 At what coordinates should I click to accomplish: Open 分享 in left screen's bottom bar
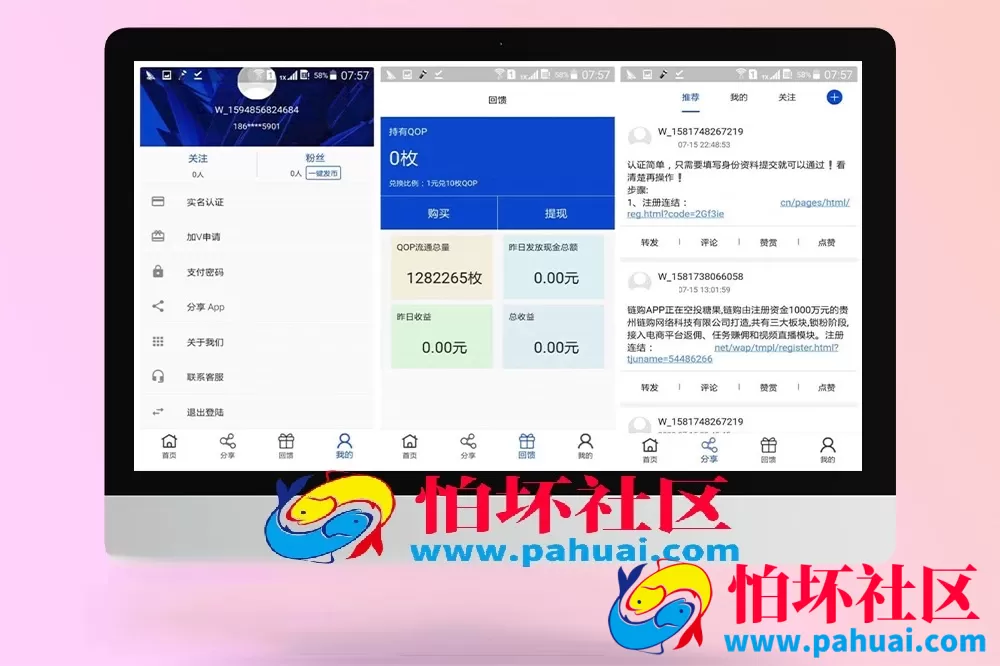pos(228,446)
